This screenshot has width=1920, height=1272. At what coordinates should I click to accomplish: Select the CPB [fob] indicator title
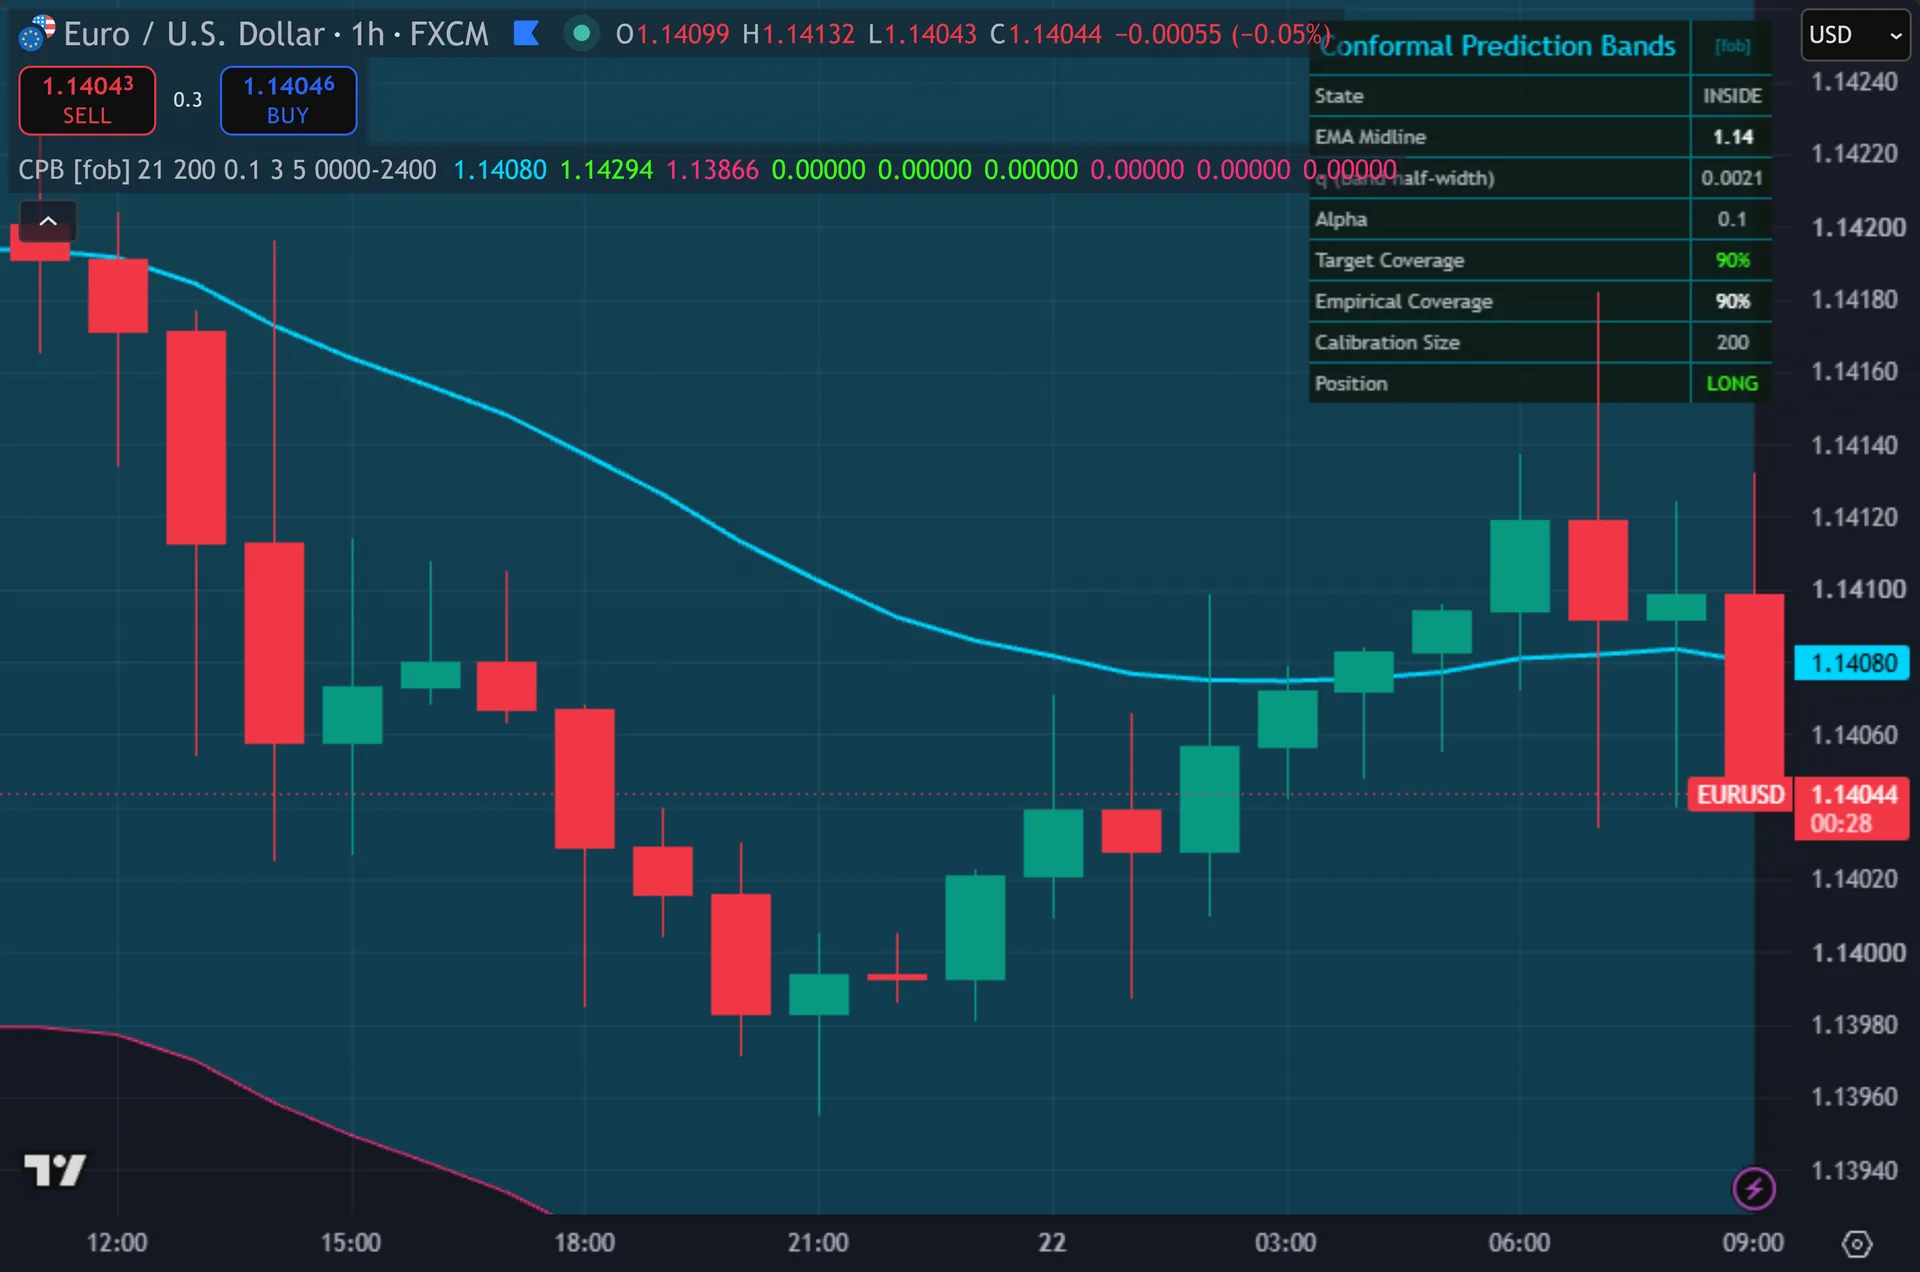(74, 170)
